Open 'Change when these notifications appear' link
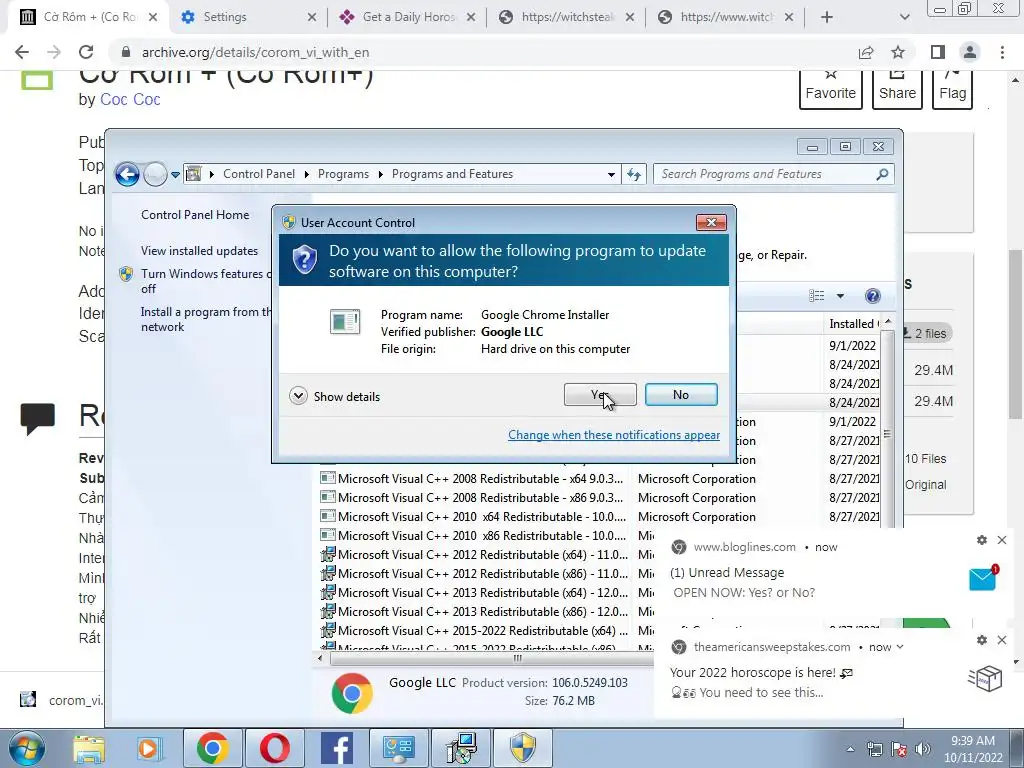 (x=614, y=435)
